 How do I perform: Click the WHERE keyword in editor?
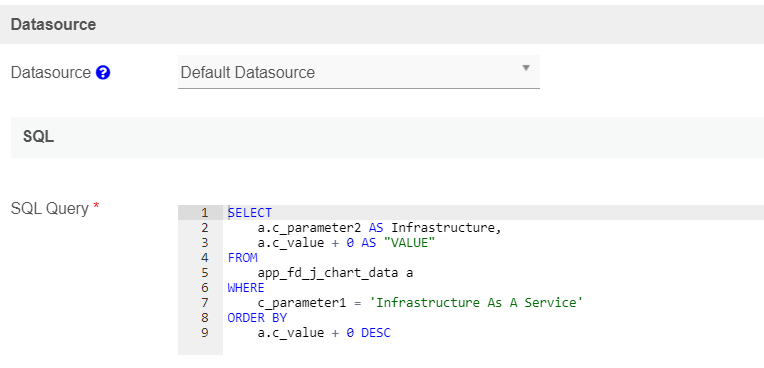pos(246,288)
